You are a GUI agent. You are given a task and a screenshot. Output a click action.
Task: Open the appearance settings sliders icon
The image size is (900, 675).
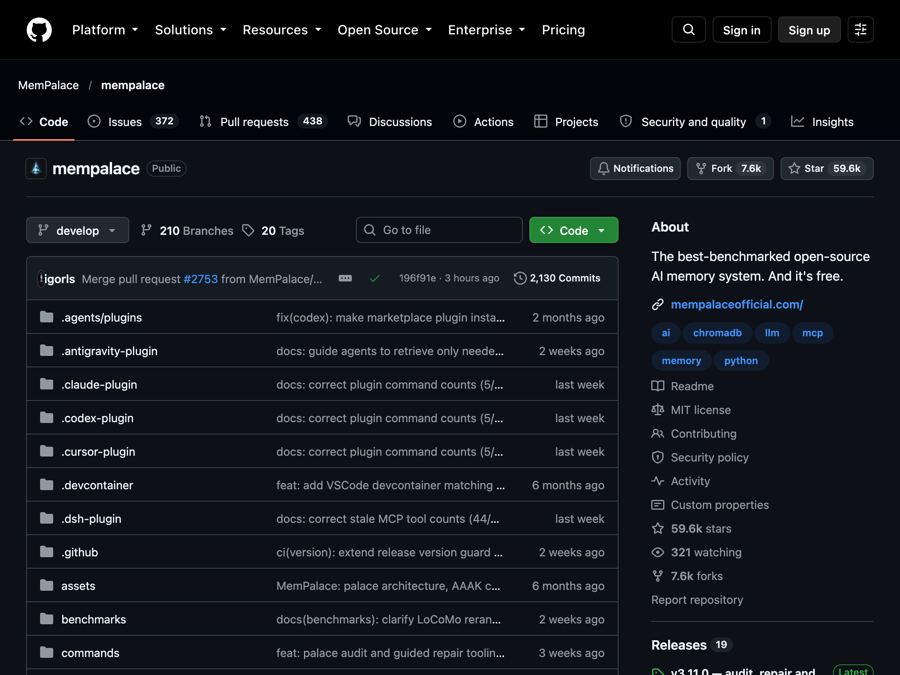(x=860, y=30)
